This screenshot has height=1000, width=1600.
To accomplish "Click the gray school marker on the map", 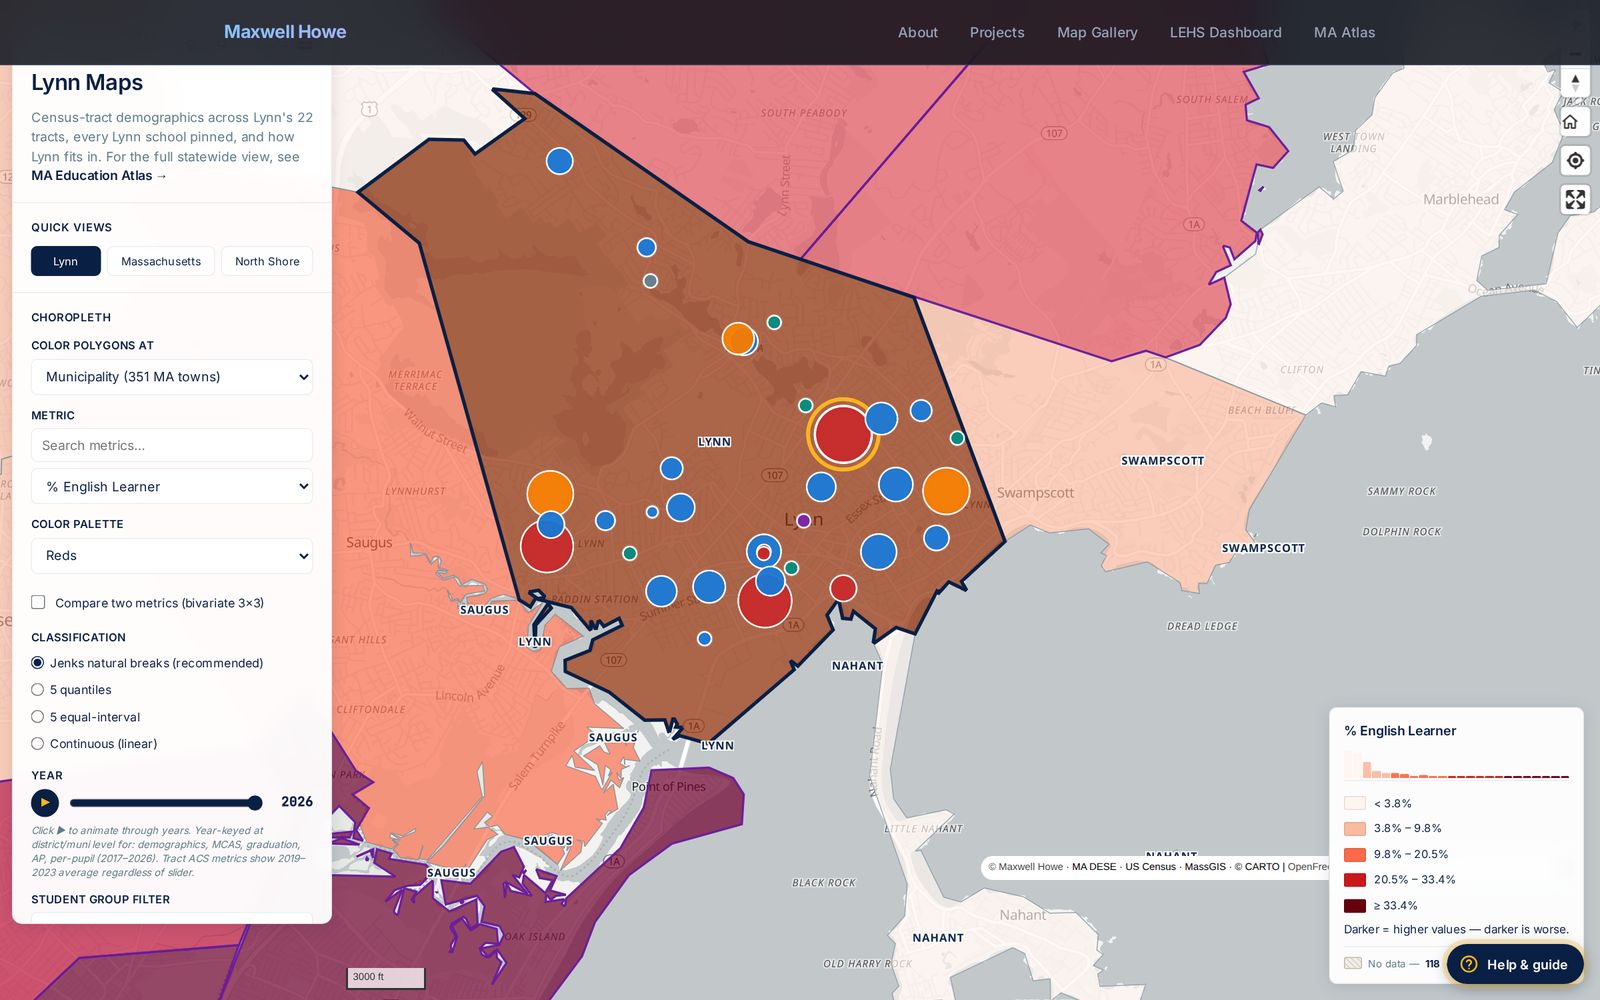I will coord(650,281).
